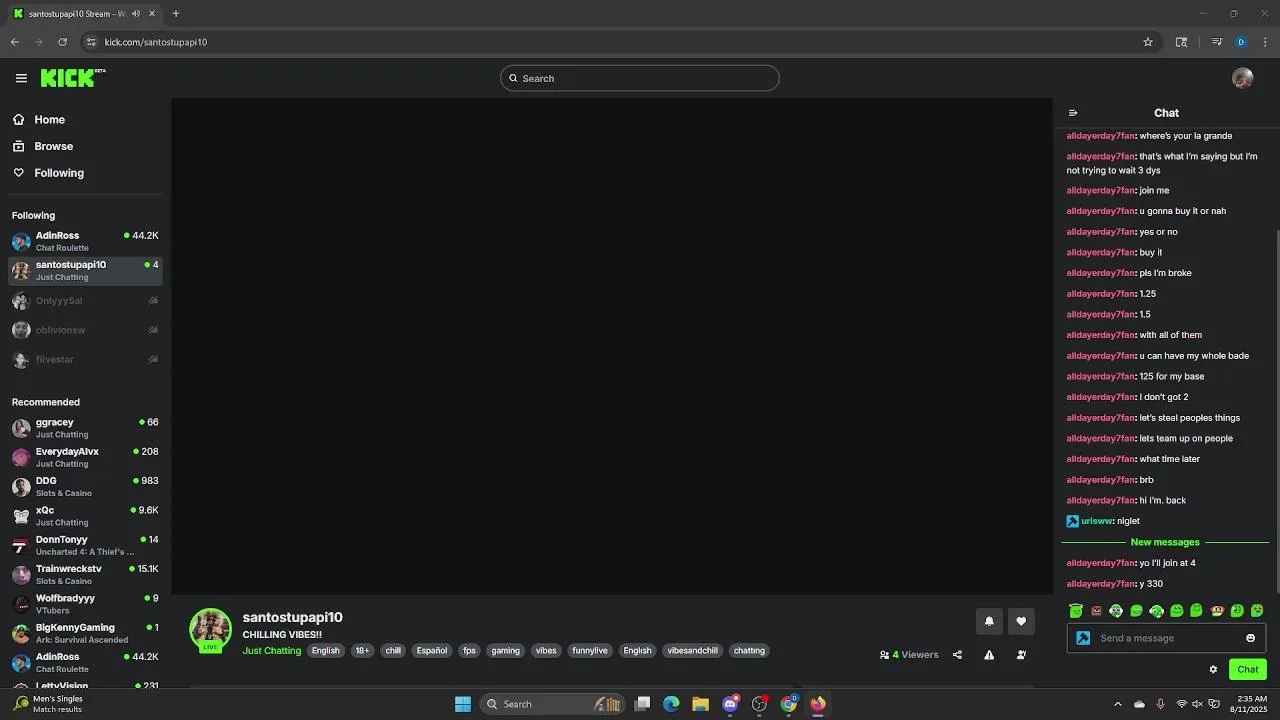Image resolution: width=1280 pixels, height=720 pixels.
Task: Open File Explorer from the taskbar
Action: (x=700, y=704)
